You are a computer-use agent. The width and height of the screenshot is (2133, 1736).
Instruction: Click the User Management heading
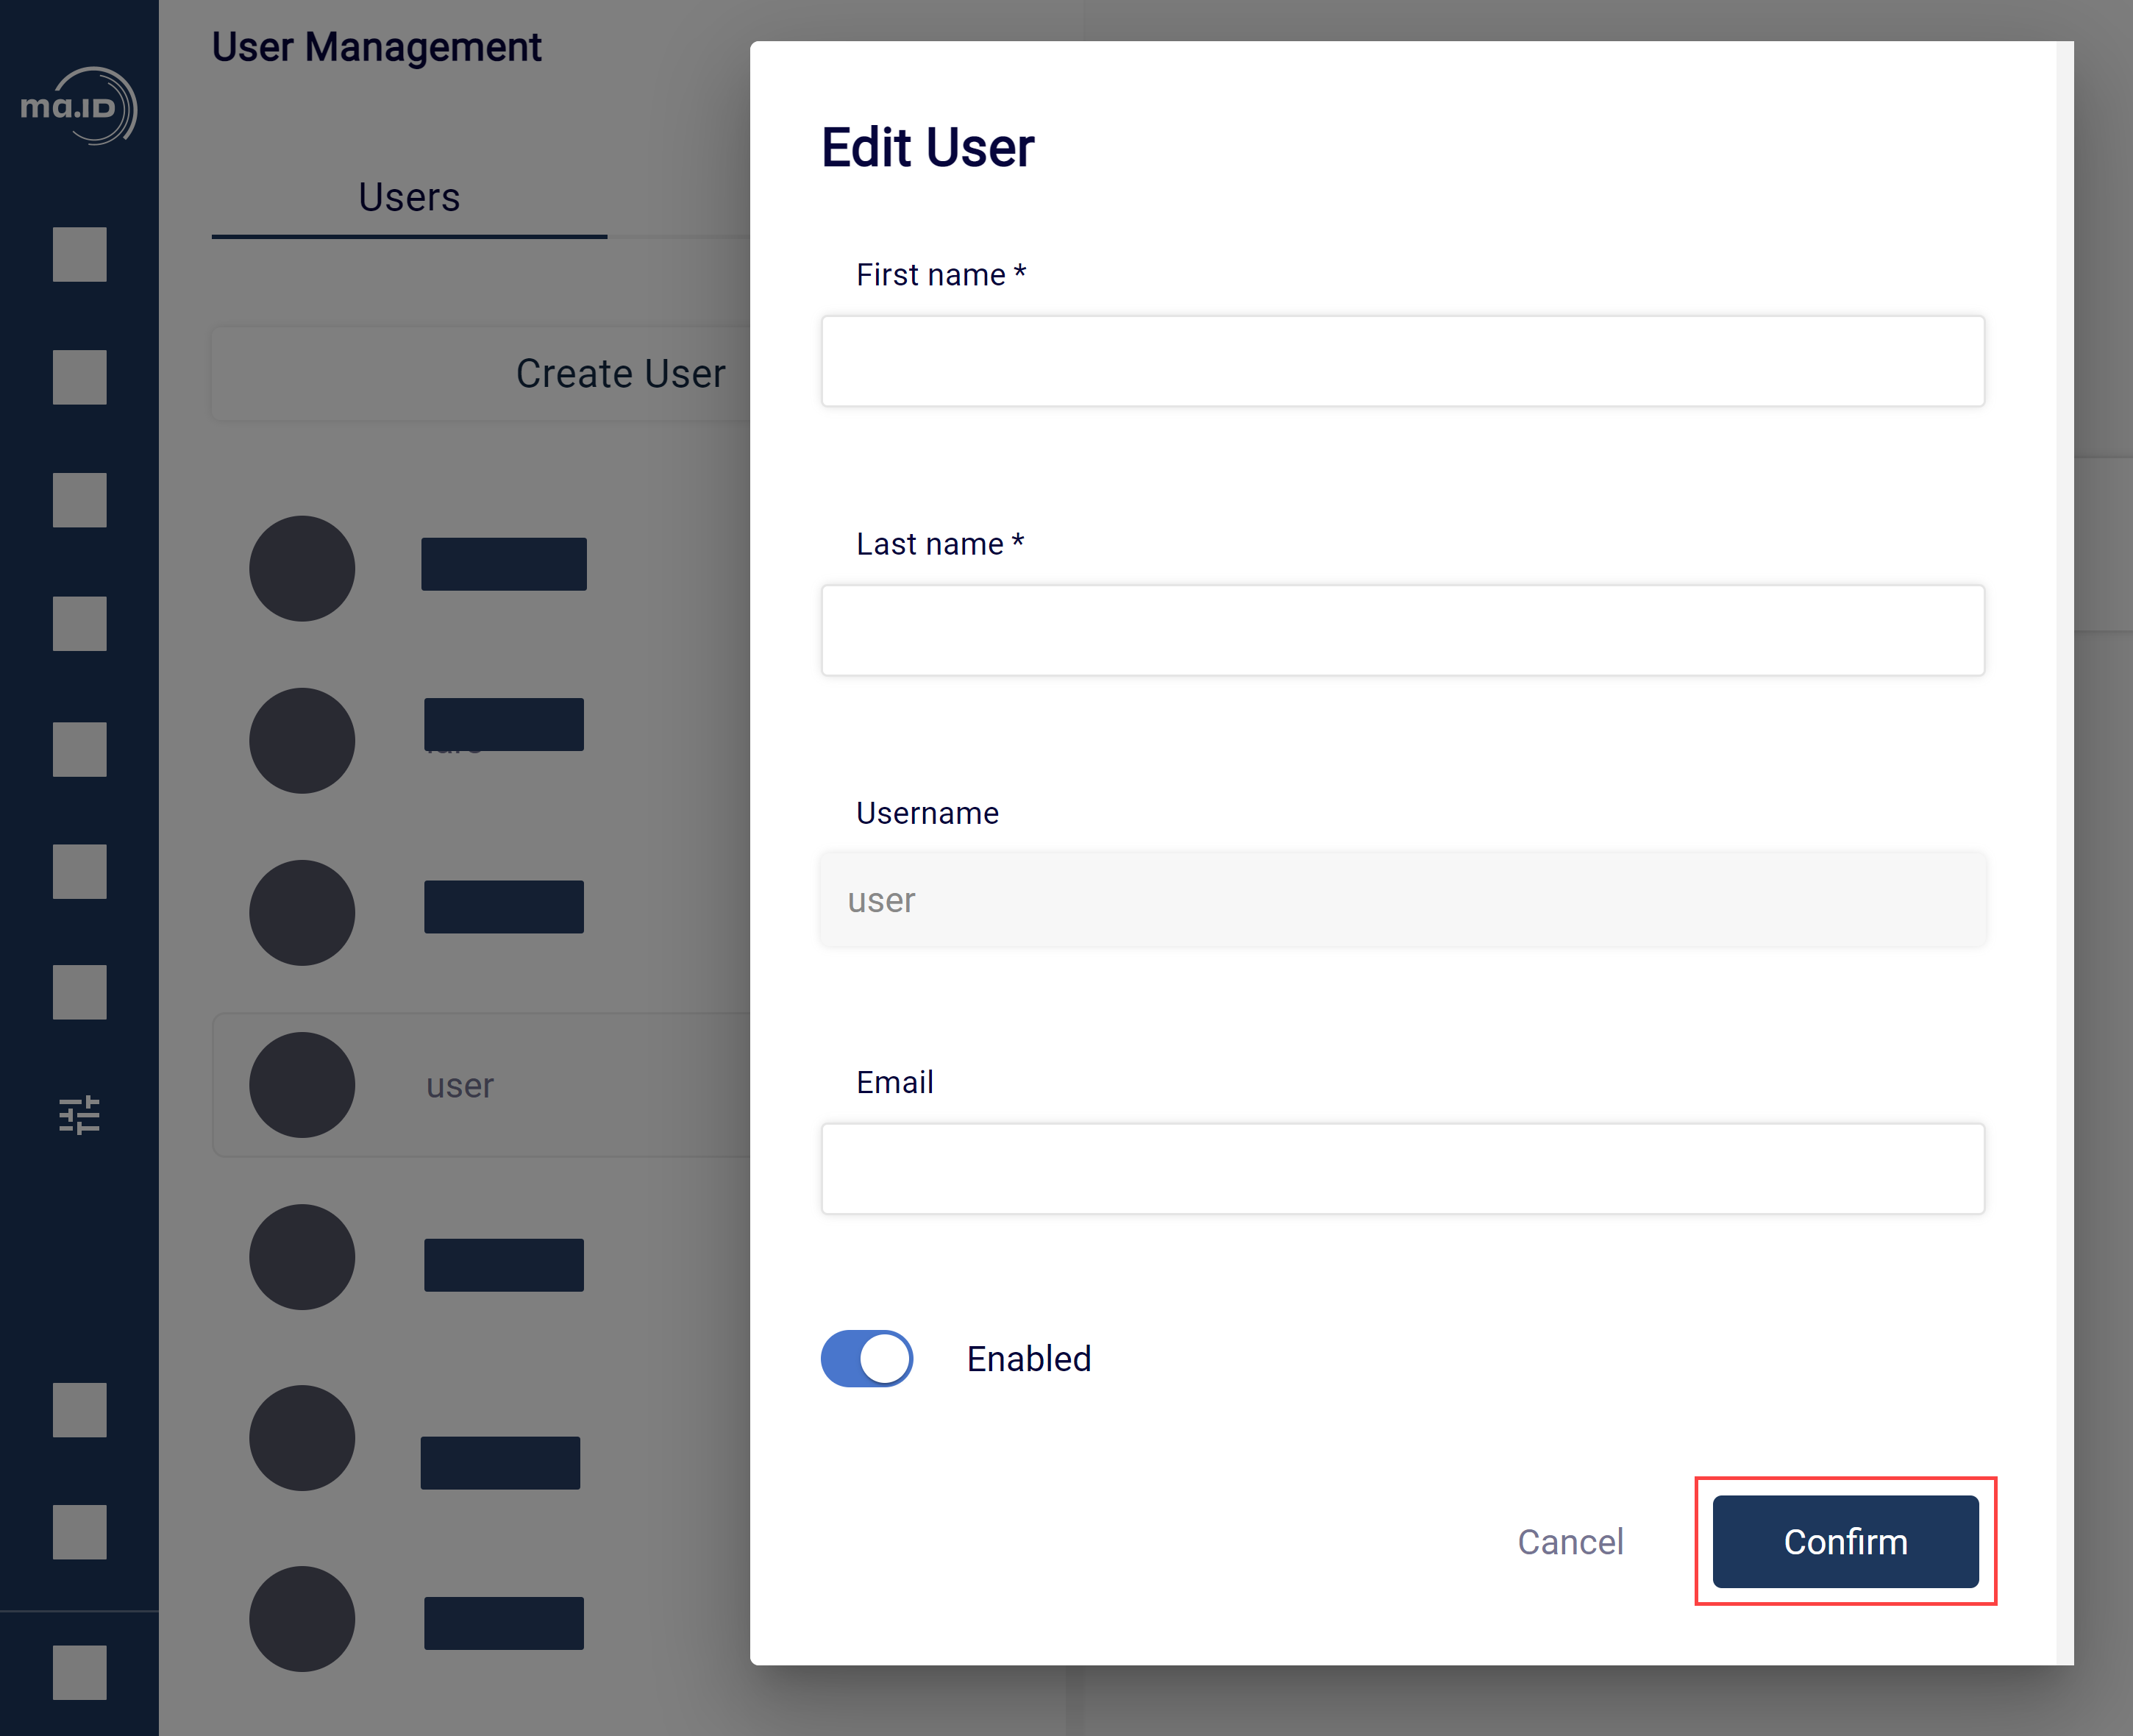point(377,47)
